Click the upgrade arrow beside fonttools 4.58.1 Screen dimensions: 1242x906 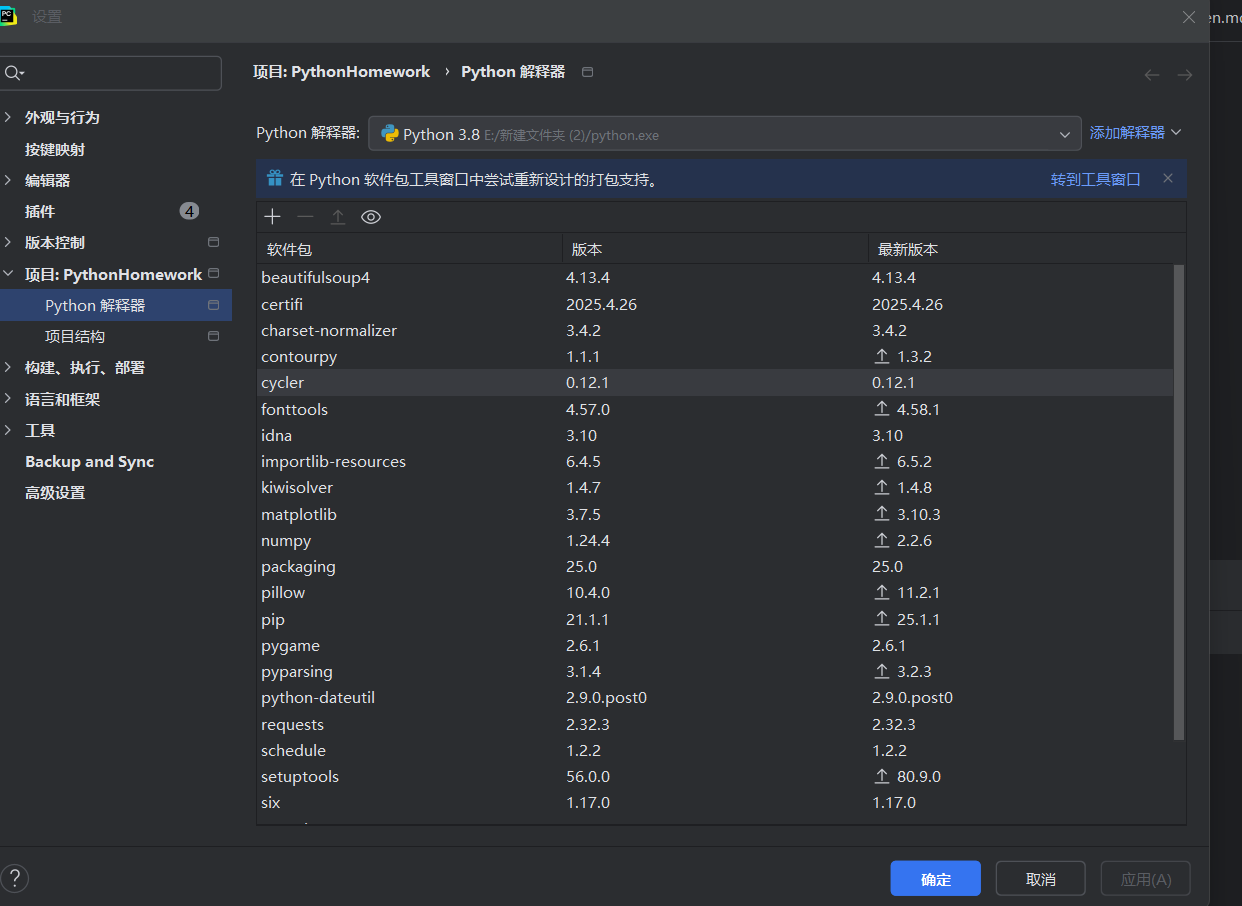point(882,409)
